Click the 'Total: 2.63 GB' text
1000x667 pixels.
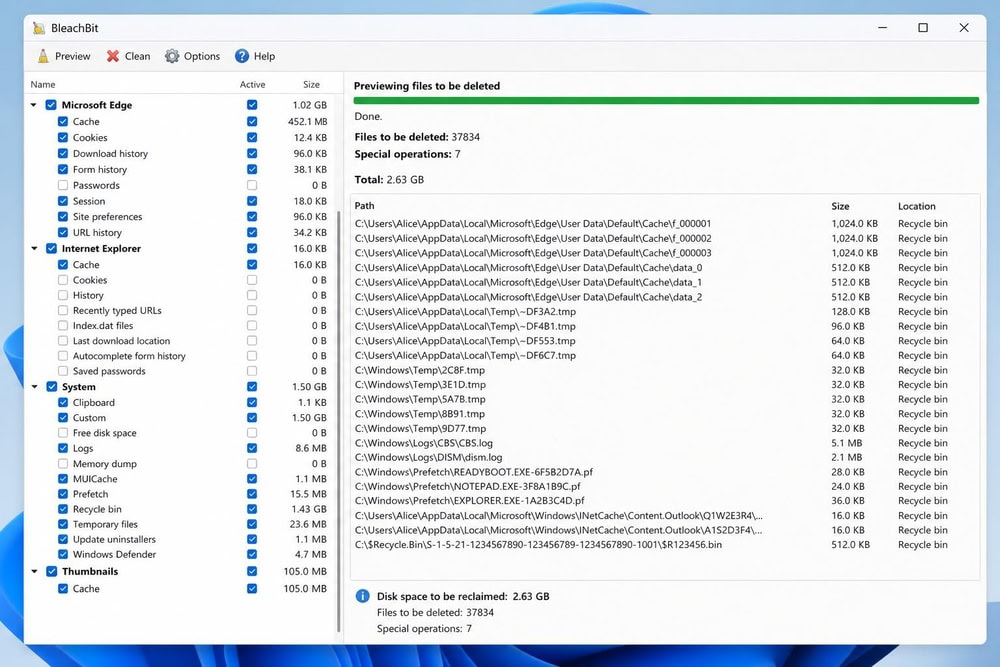coord(389,180)
